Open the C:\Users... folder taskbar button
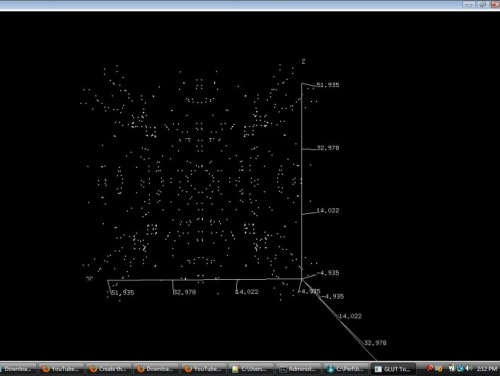This screenshot has width=500, height=376. [251, 369]
